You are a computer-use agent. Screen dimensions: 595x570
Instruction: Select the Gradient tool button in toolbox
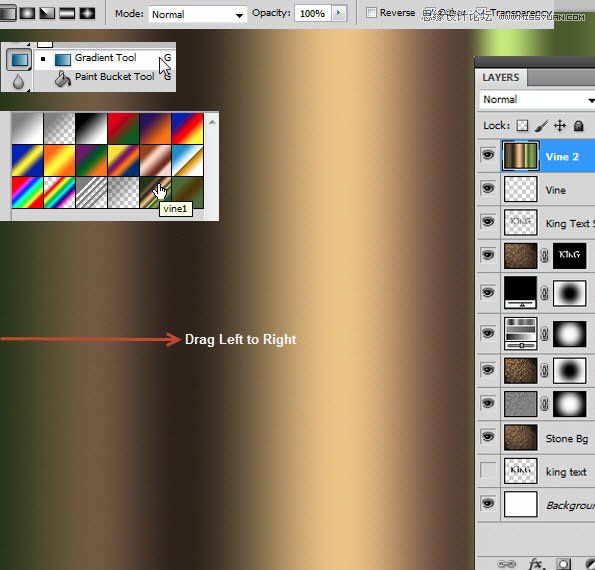point(19,60)
